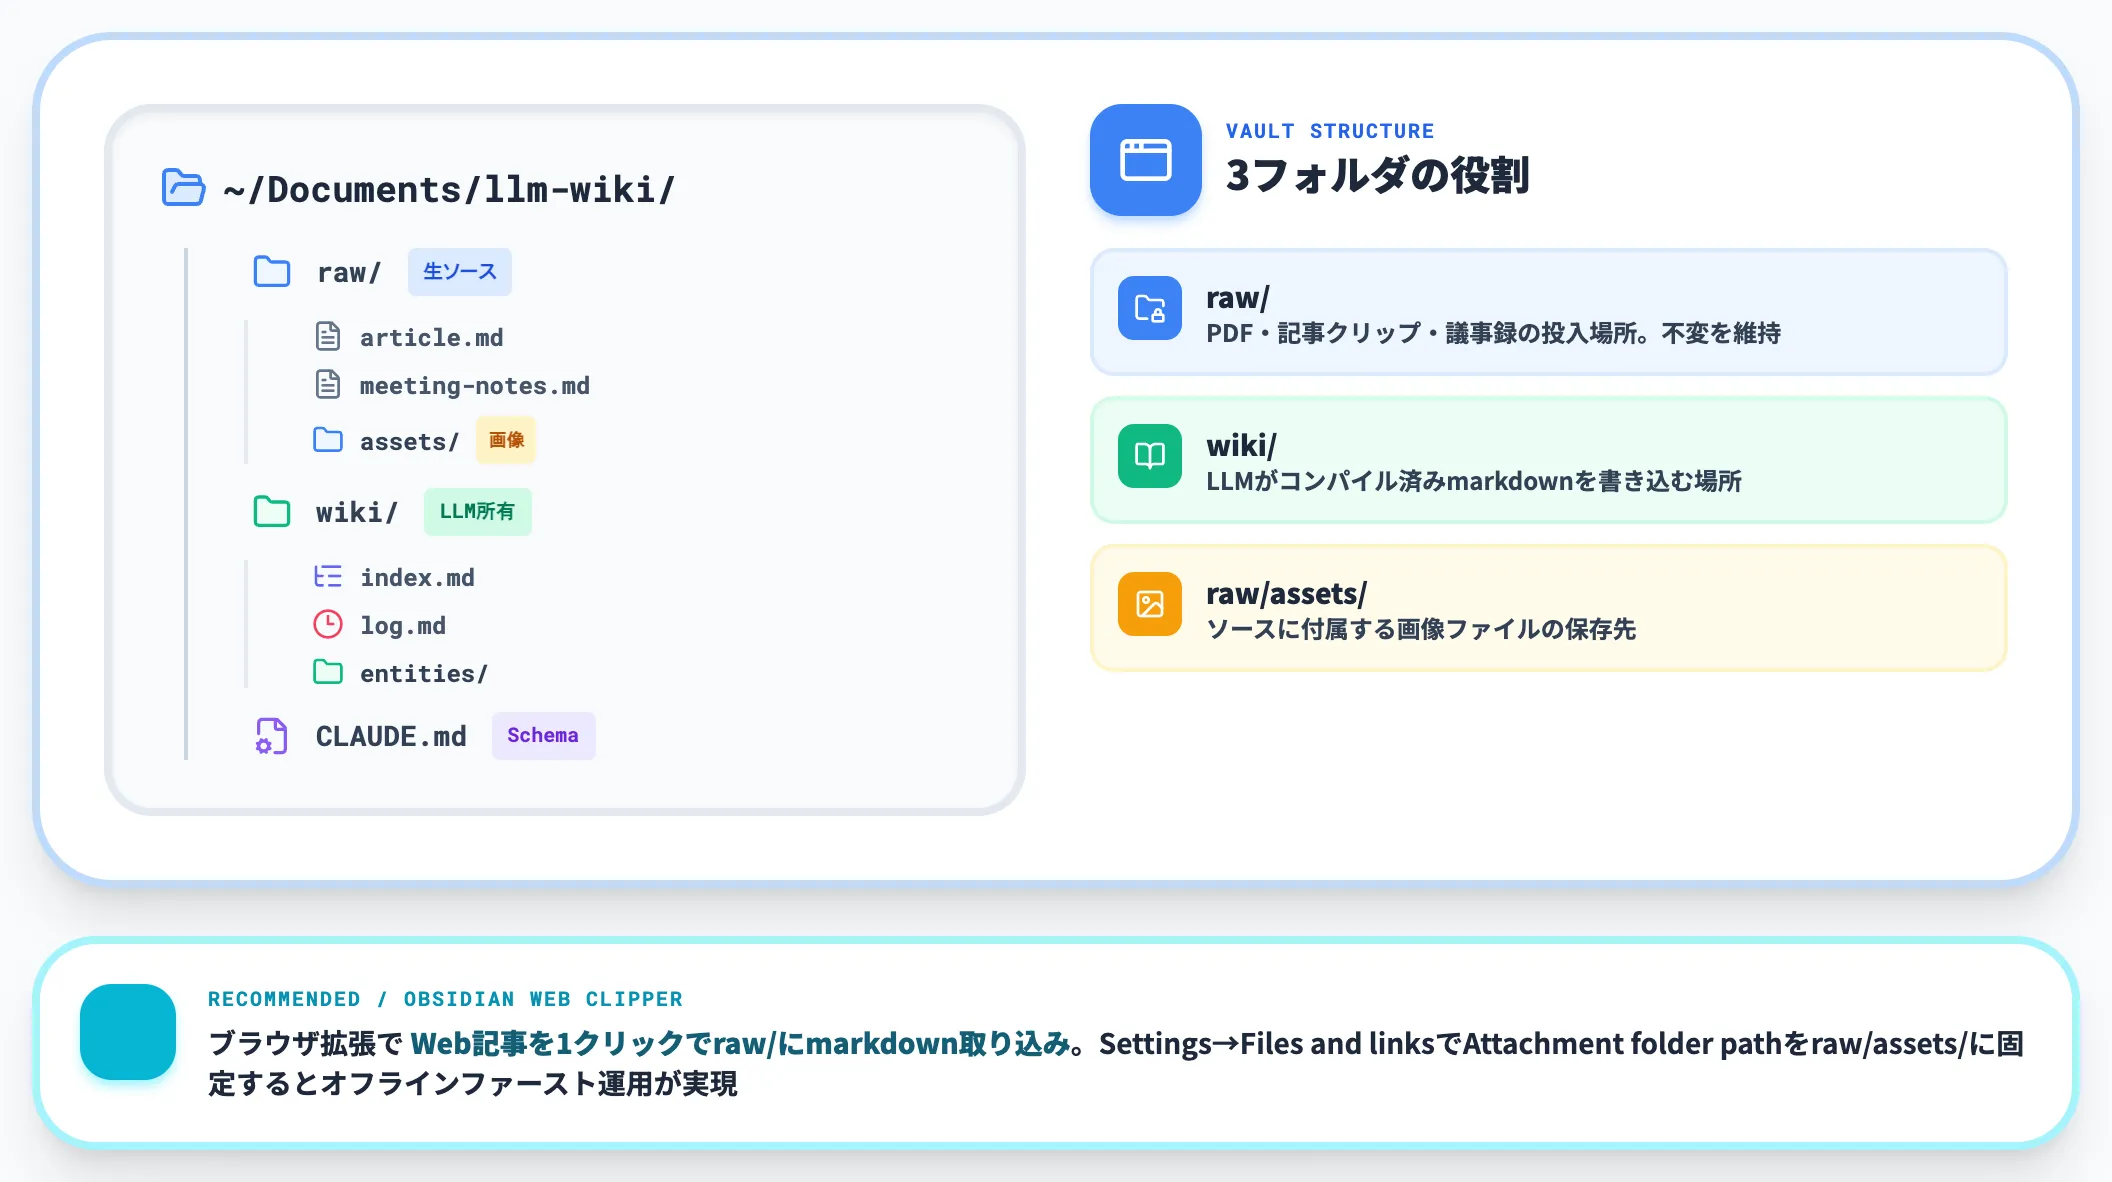Click the locked folder icon in raw/ card
Screen dimensions: 2112x1182
pos(1150,308)
